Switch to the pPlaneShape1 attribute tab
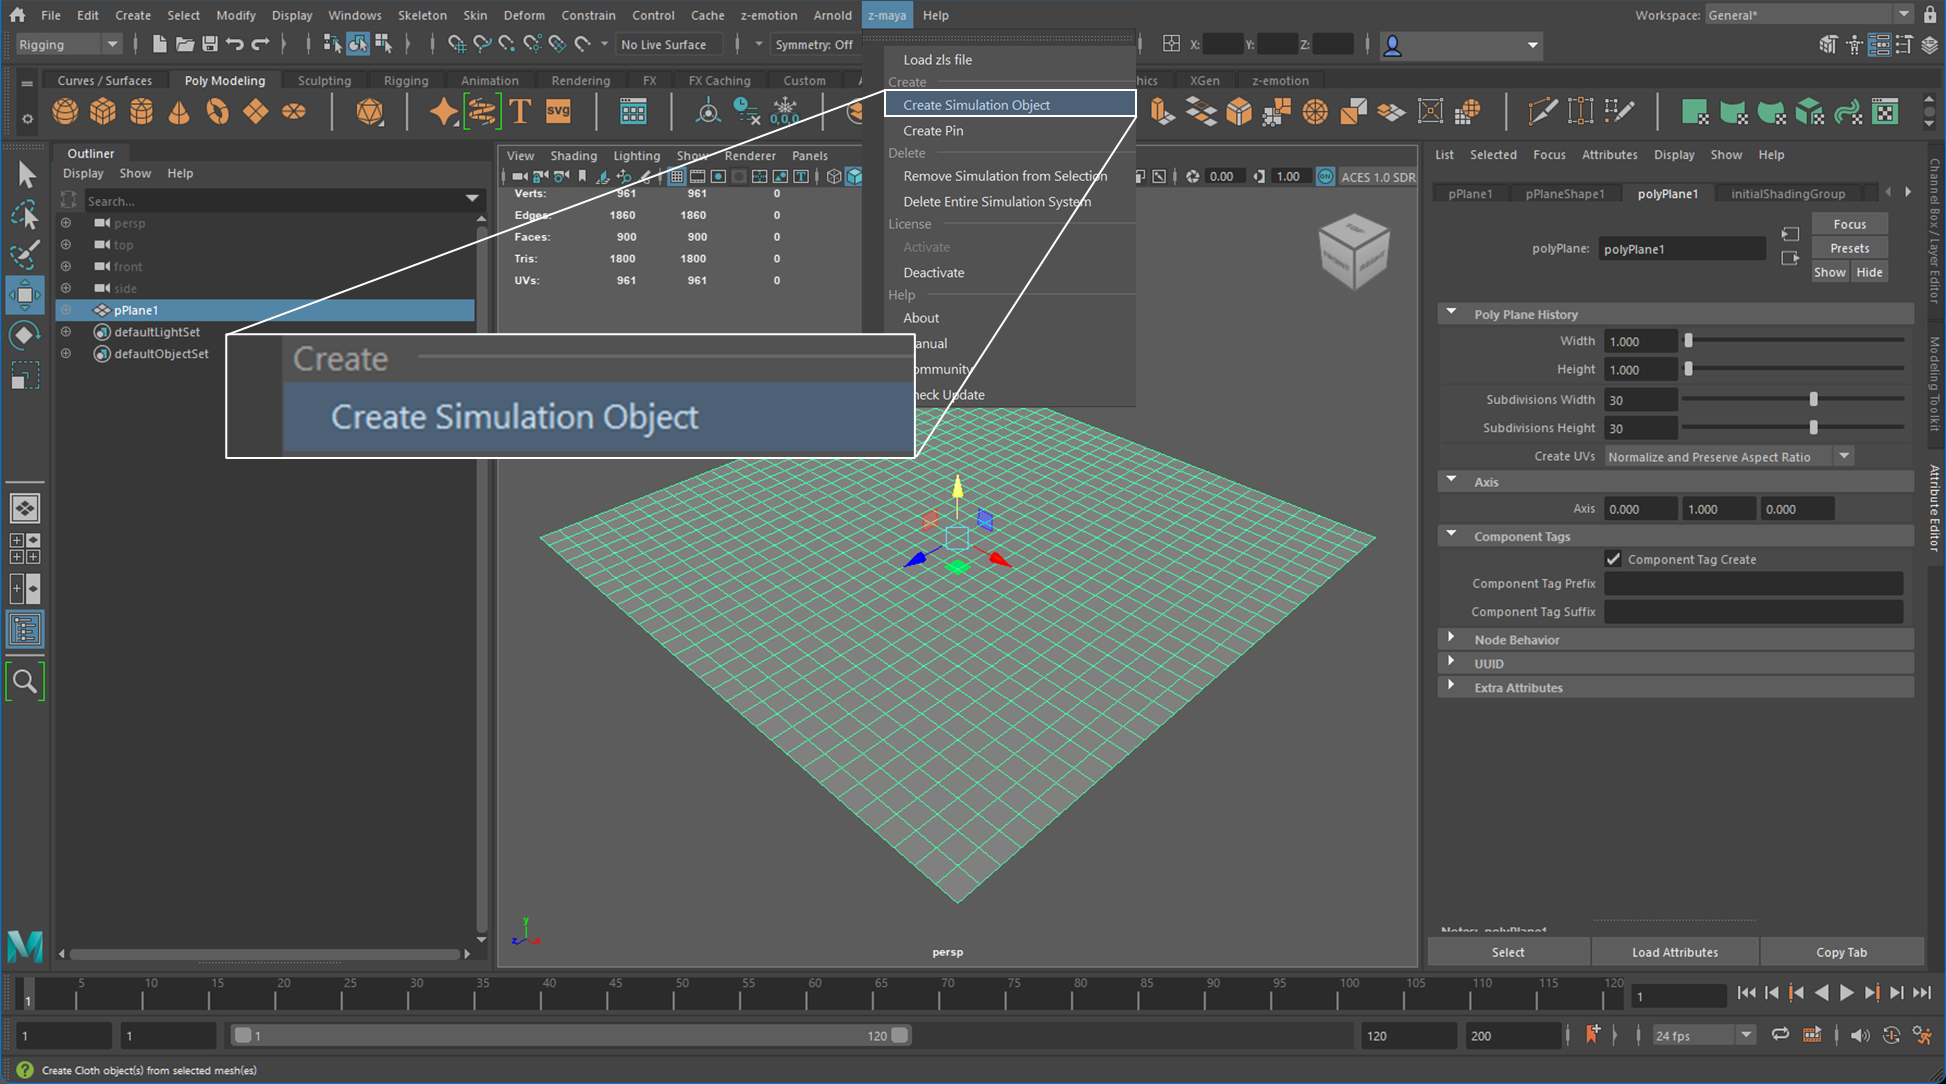The height and width of the screenshot is (1084, 1946). [1564, 193]
